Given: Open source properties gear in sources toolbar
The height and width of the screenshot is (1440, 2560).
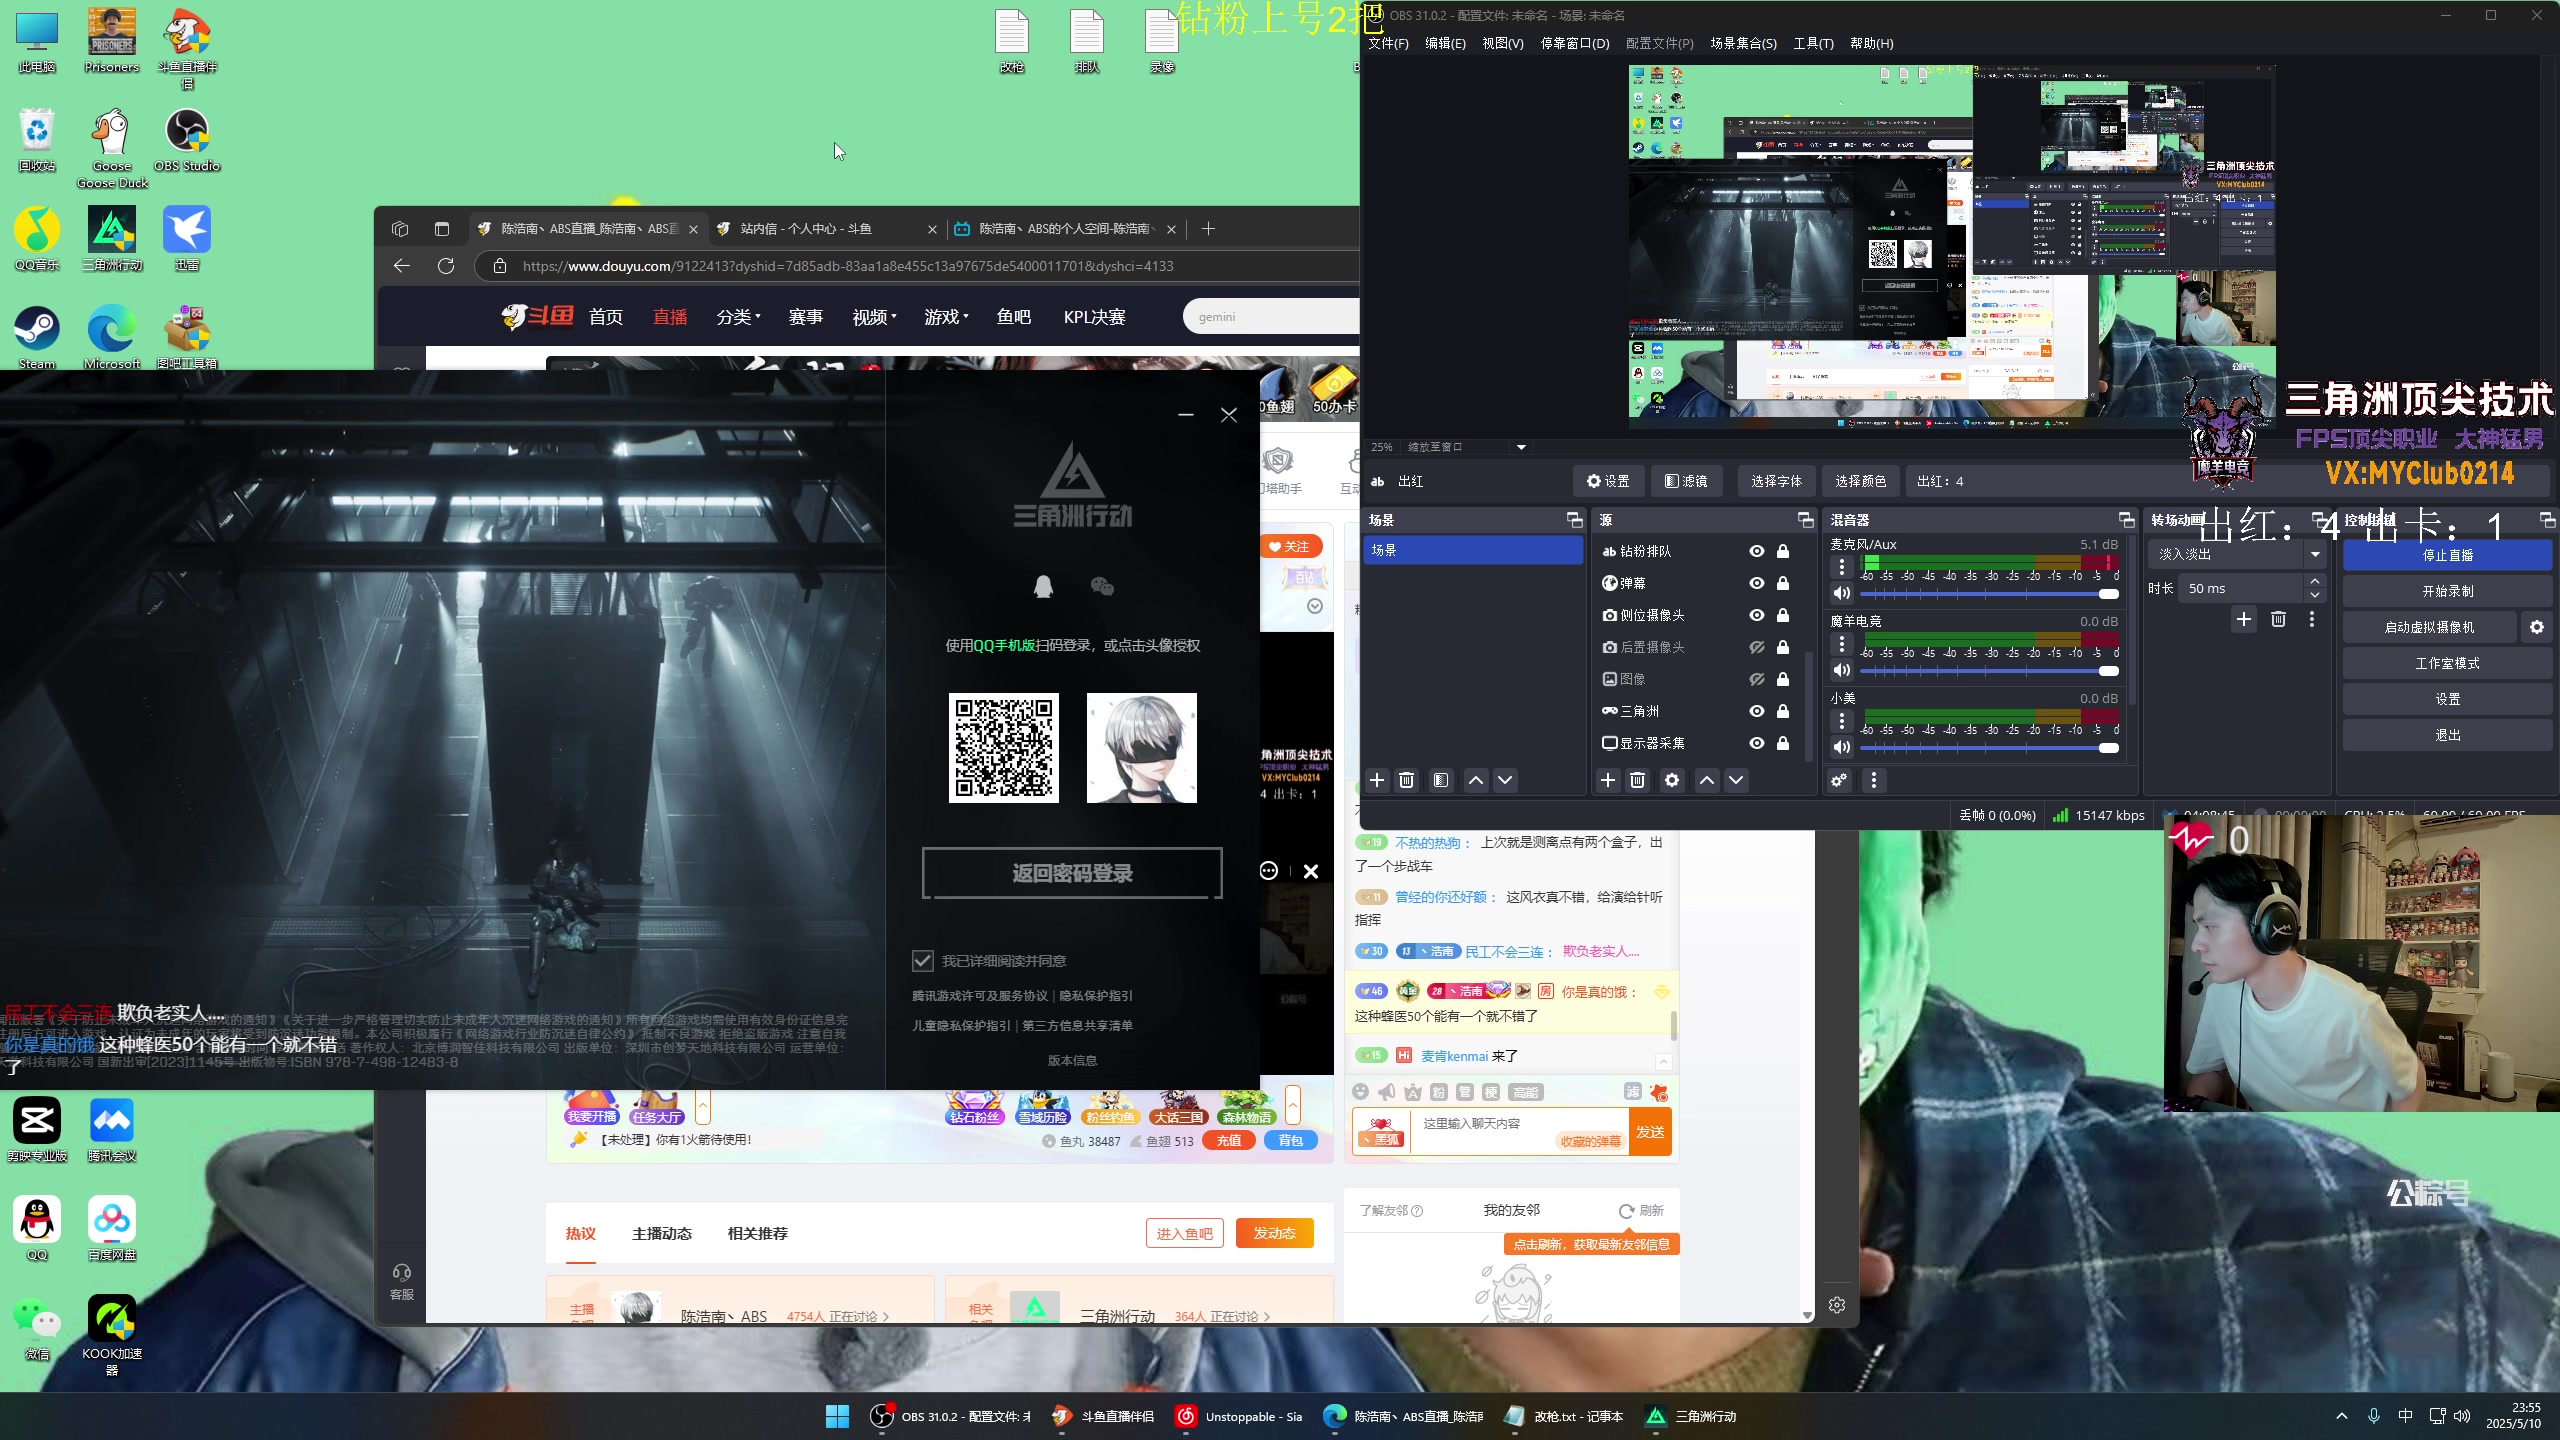Looking at the screenshot, I should pos(1672,780).
